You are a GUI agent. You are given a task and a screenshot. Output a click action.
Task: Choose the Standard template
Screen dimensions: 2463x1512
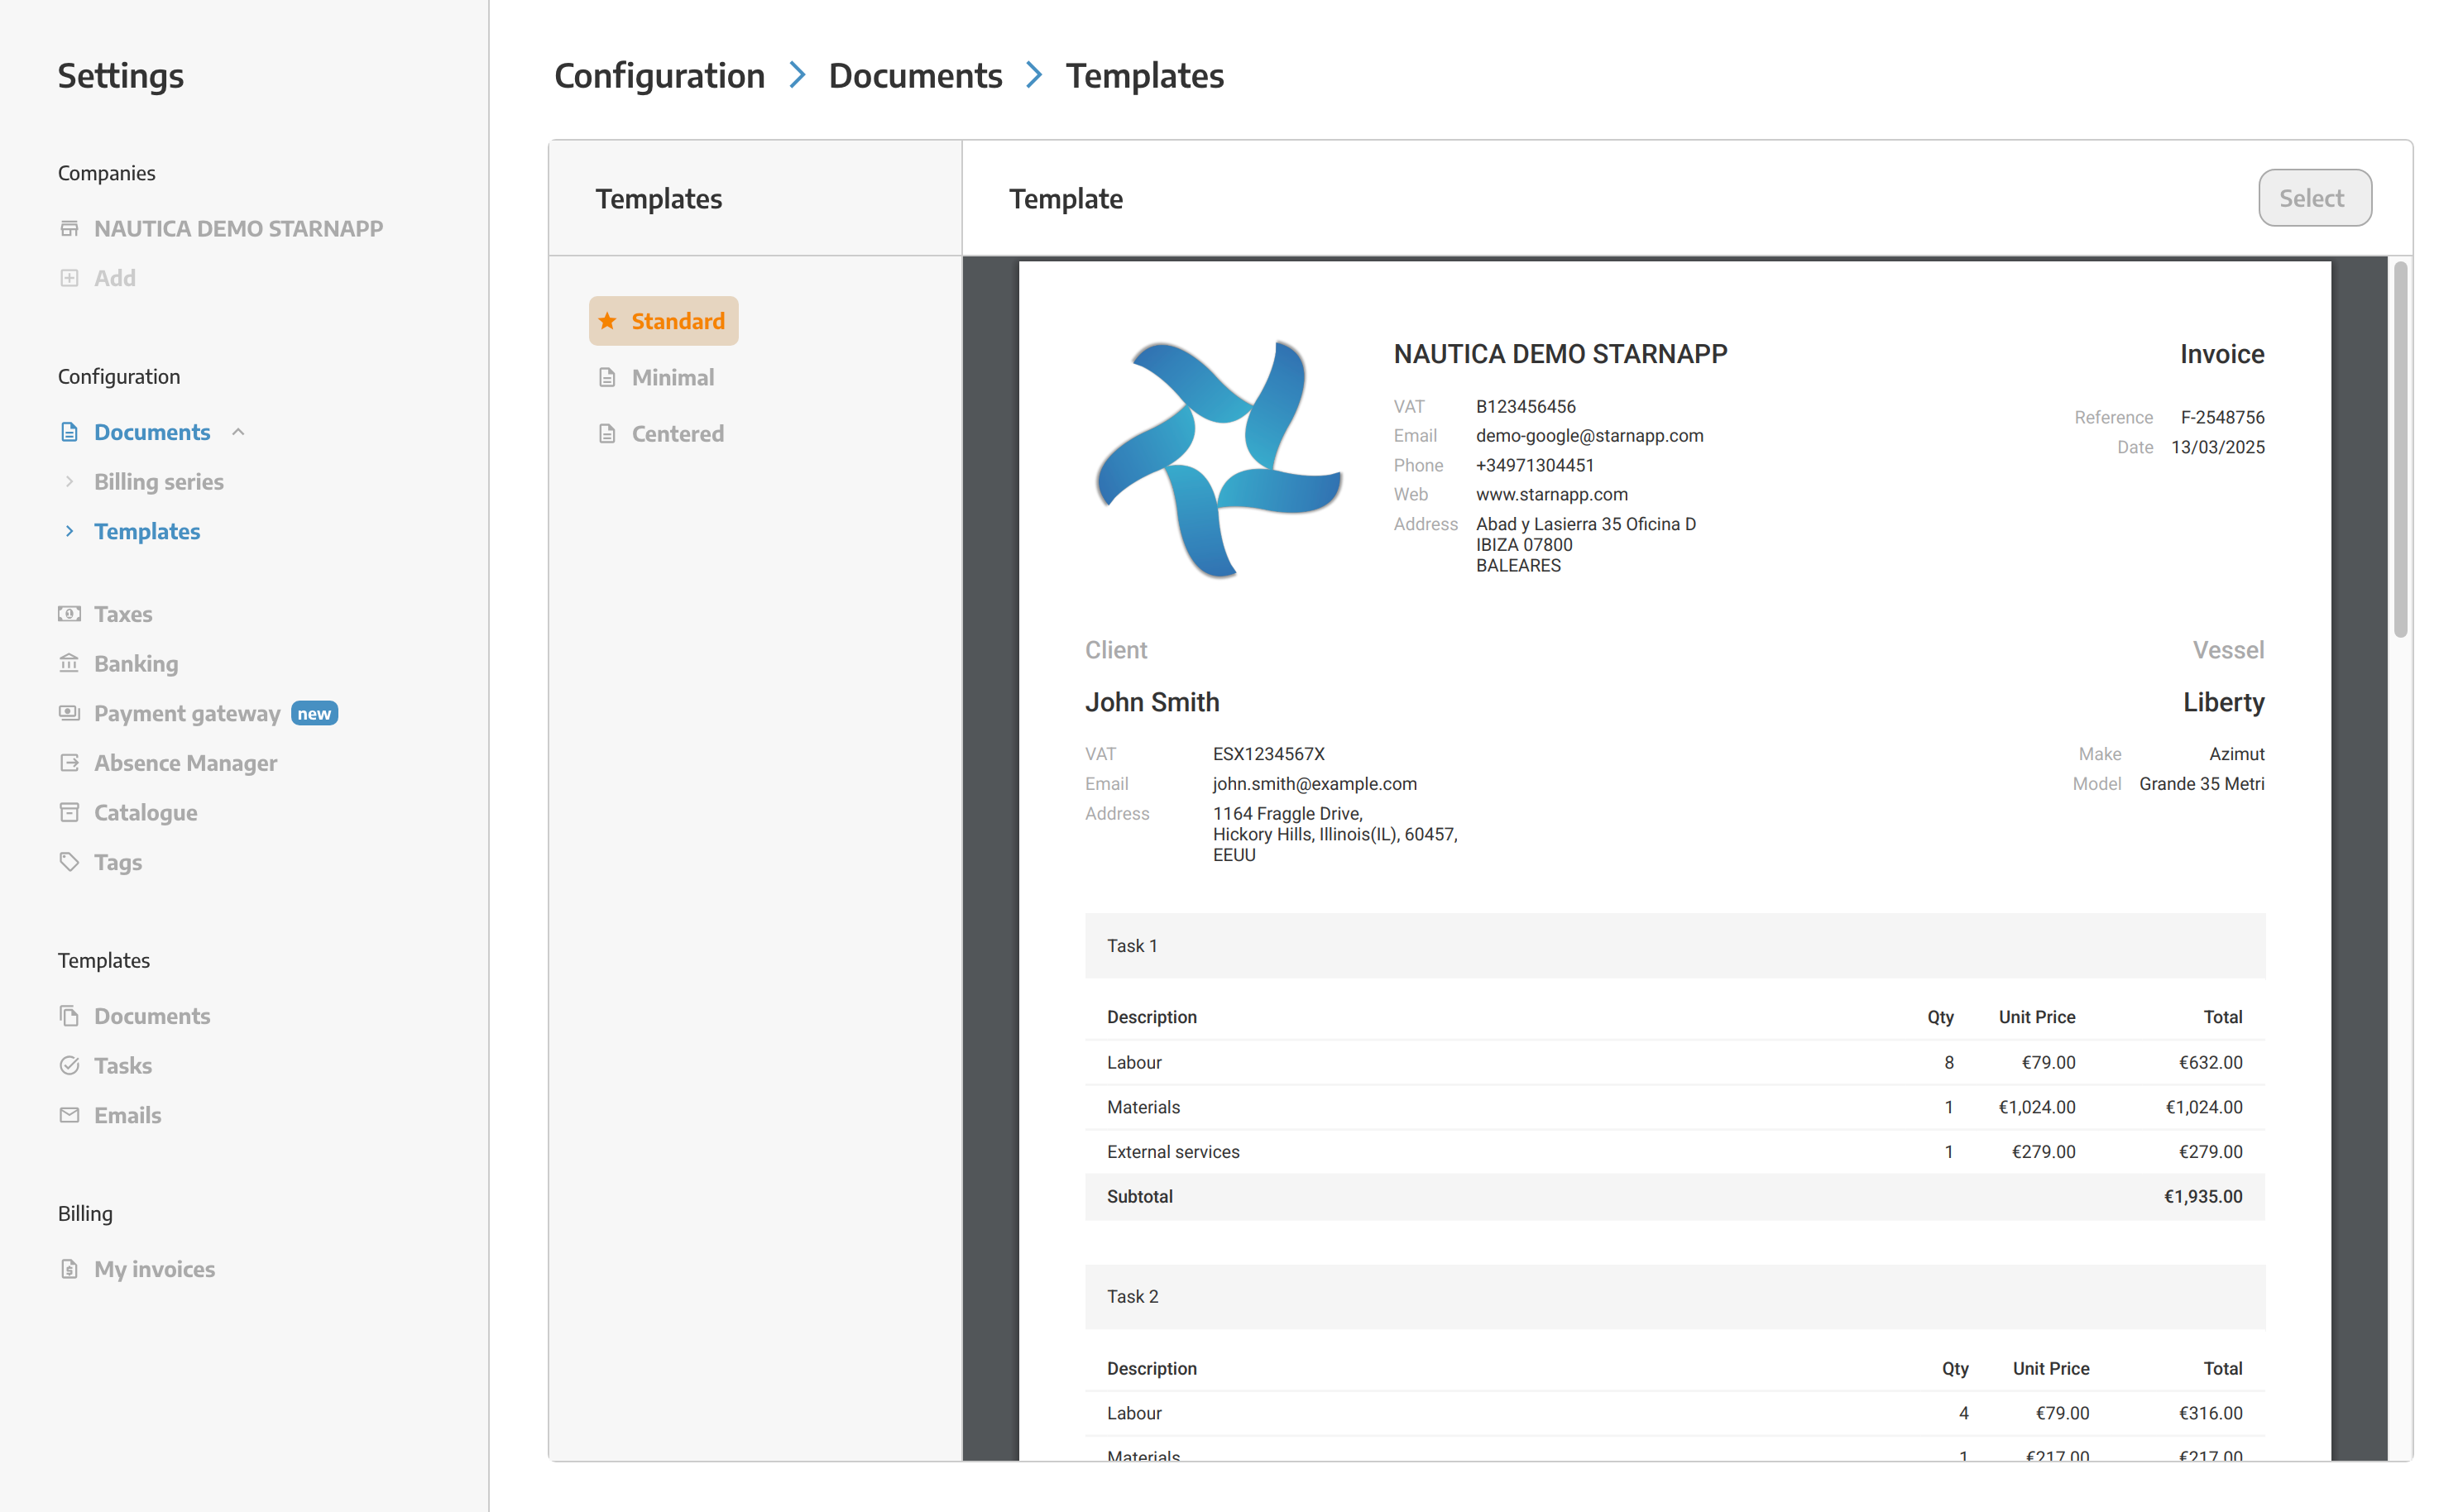tap(664, 321)
